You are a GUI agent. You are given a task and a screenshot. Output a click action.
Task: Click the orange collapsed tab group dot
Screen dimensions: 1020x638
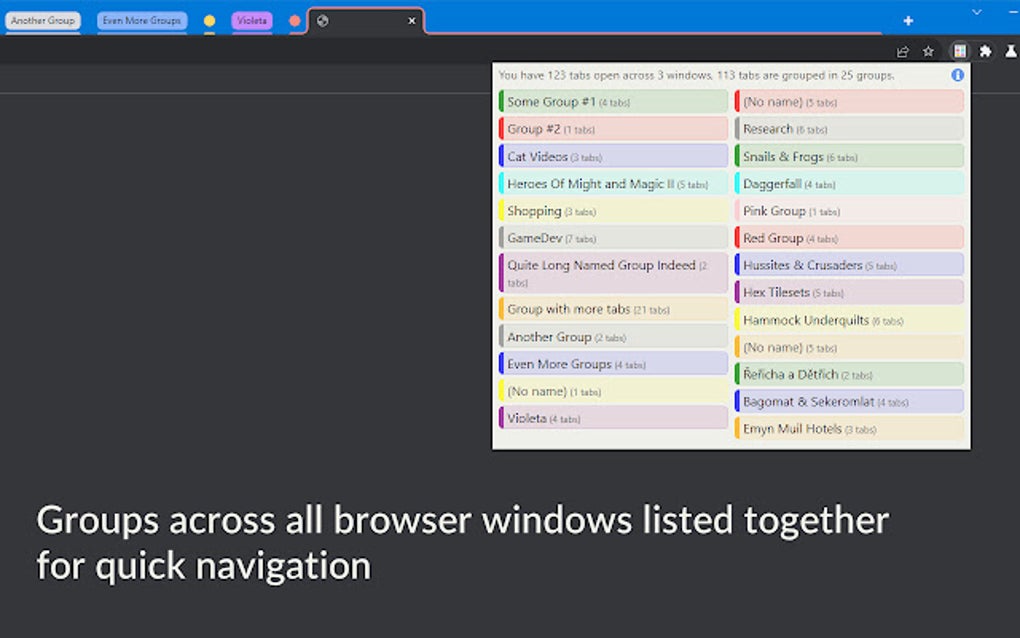pyautogui.click(x=293, y=20)
